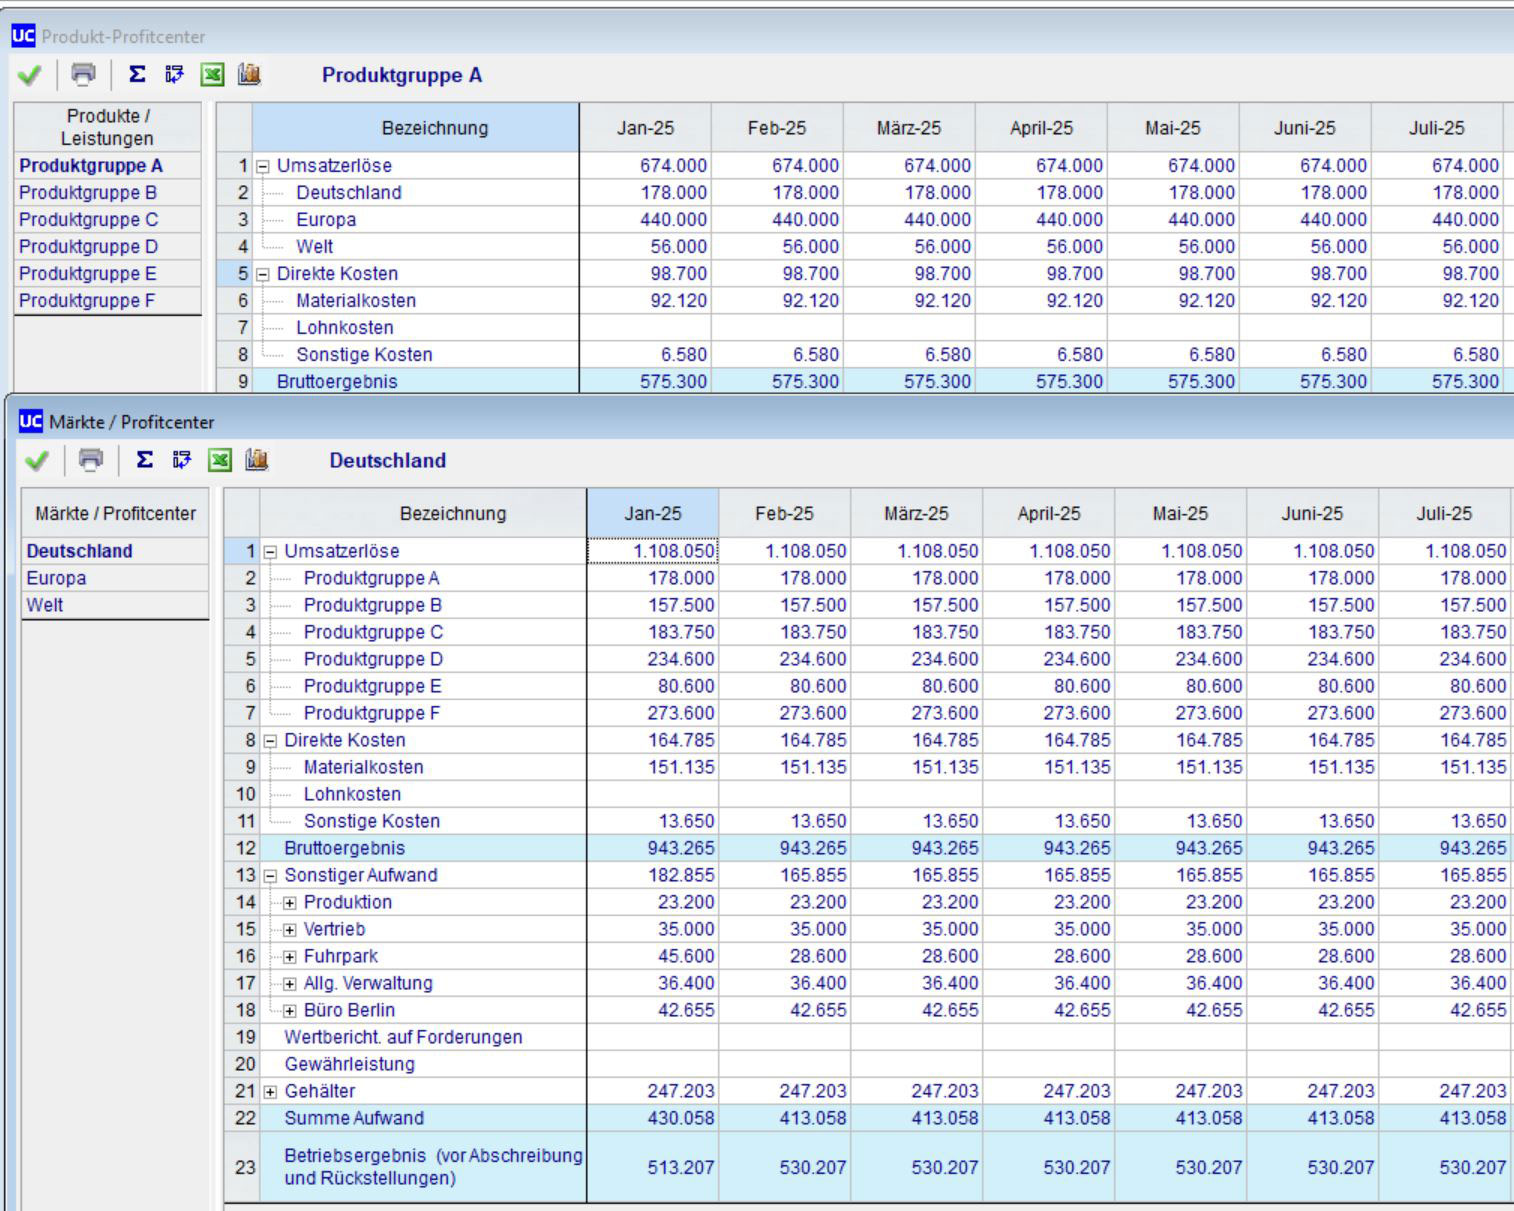1514x1211 pixels.
Task: Click the green checkmark in Produkt-Profitcenter toolbar
Action: pos(29,75)
